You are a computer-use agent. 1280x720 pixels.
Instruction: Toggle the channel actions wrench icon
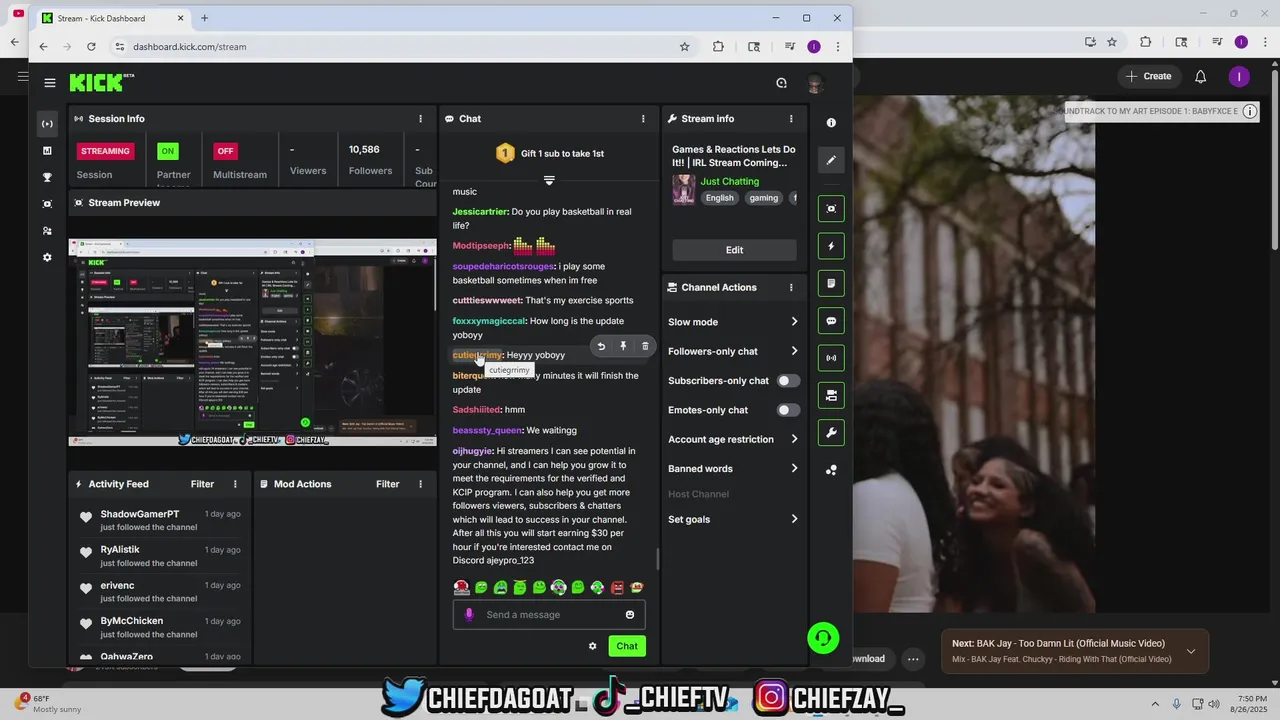831,433
